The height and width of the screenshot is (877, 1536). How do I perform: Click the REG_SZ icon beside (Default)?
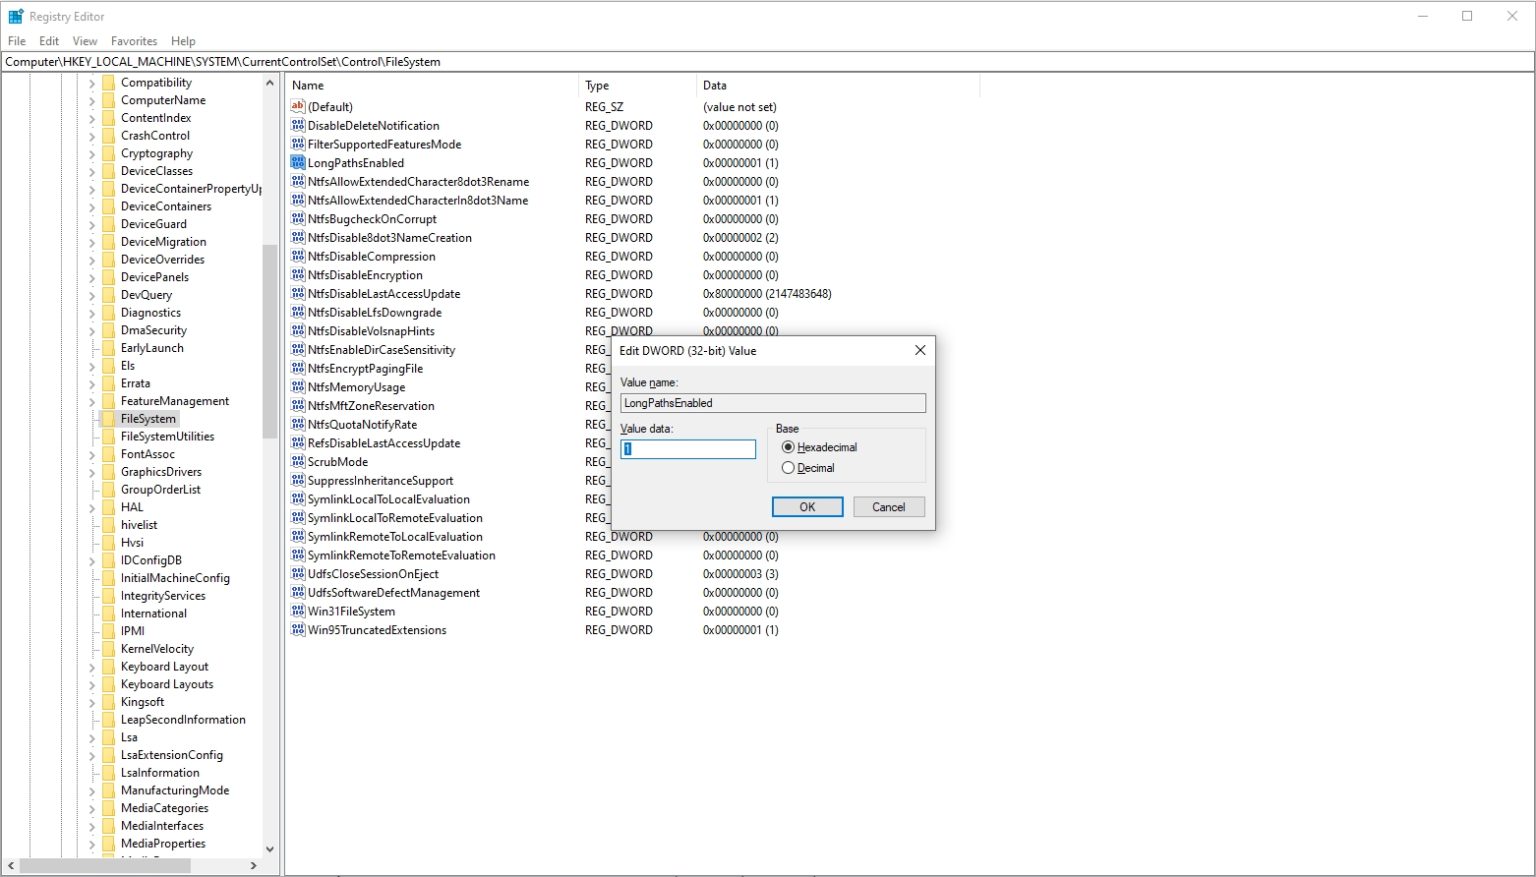297,107
